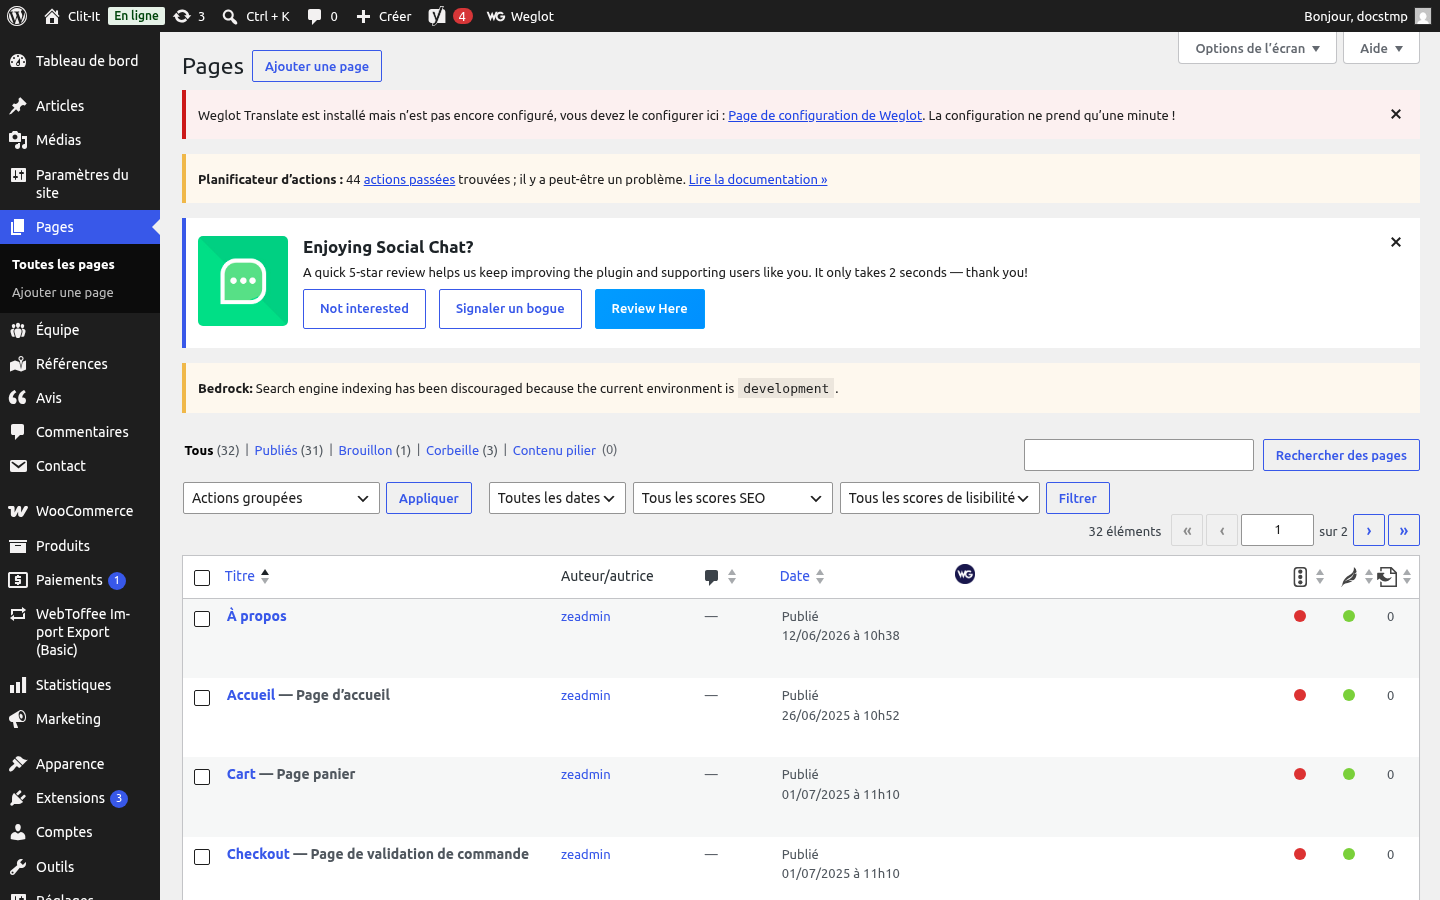
Task: Select the Cart page checkbox
Action: 202,777
